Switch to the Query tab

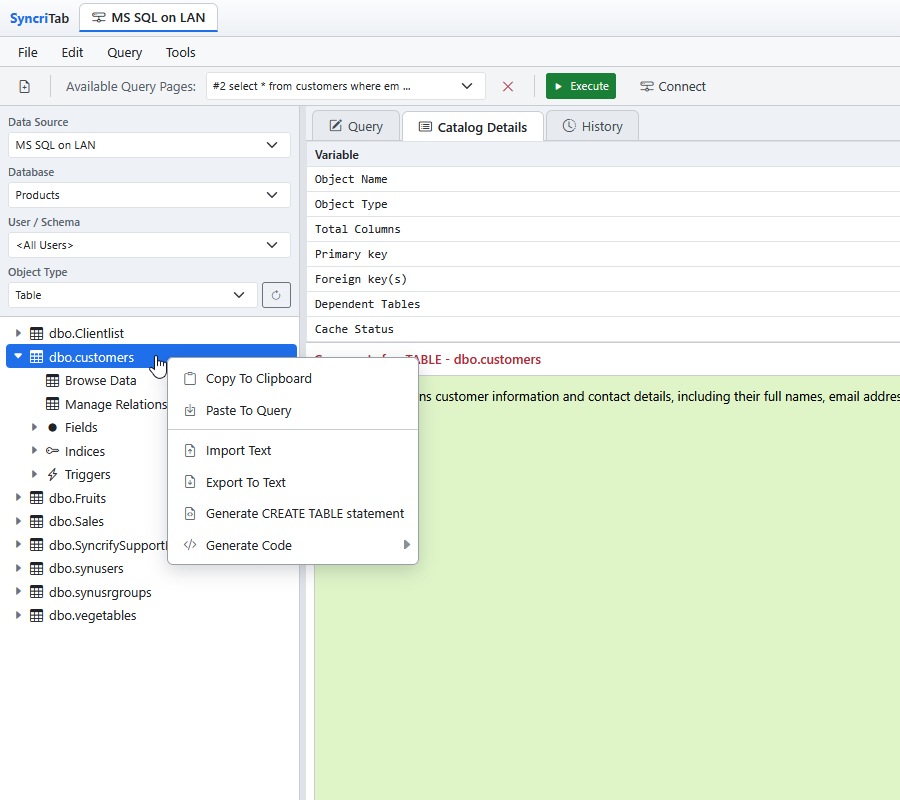tap(356, 126)
